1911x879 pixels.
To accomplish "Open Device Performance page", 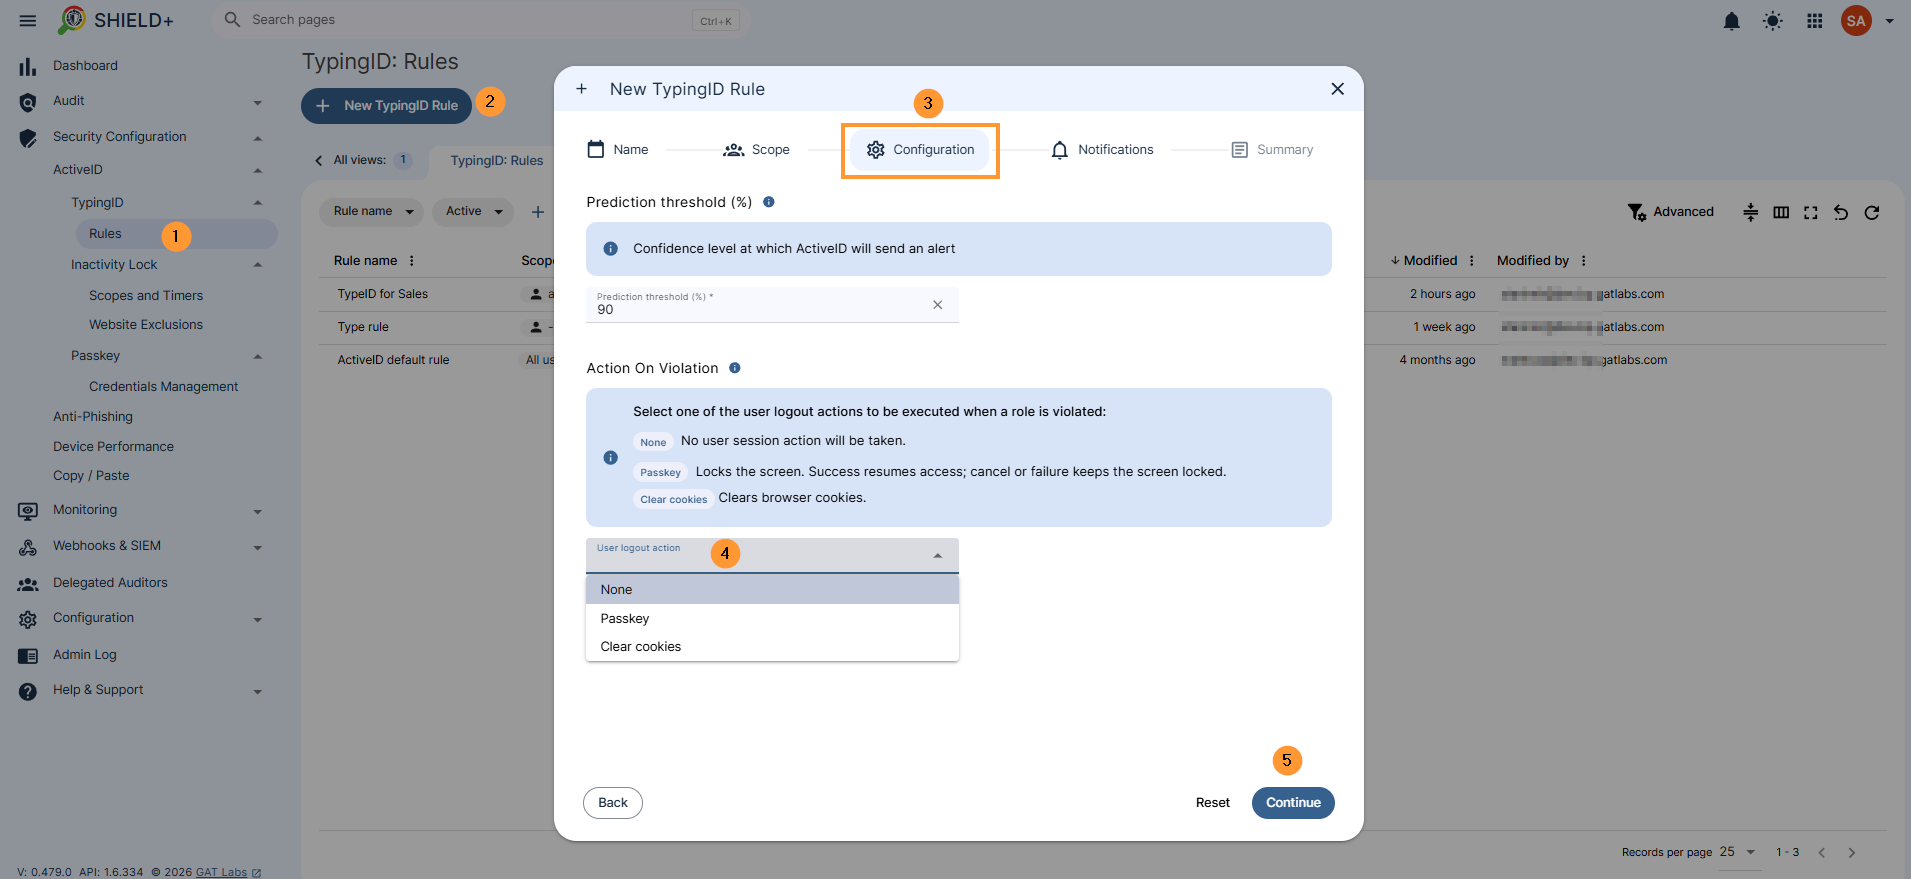I will click(x=113, y=447).
